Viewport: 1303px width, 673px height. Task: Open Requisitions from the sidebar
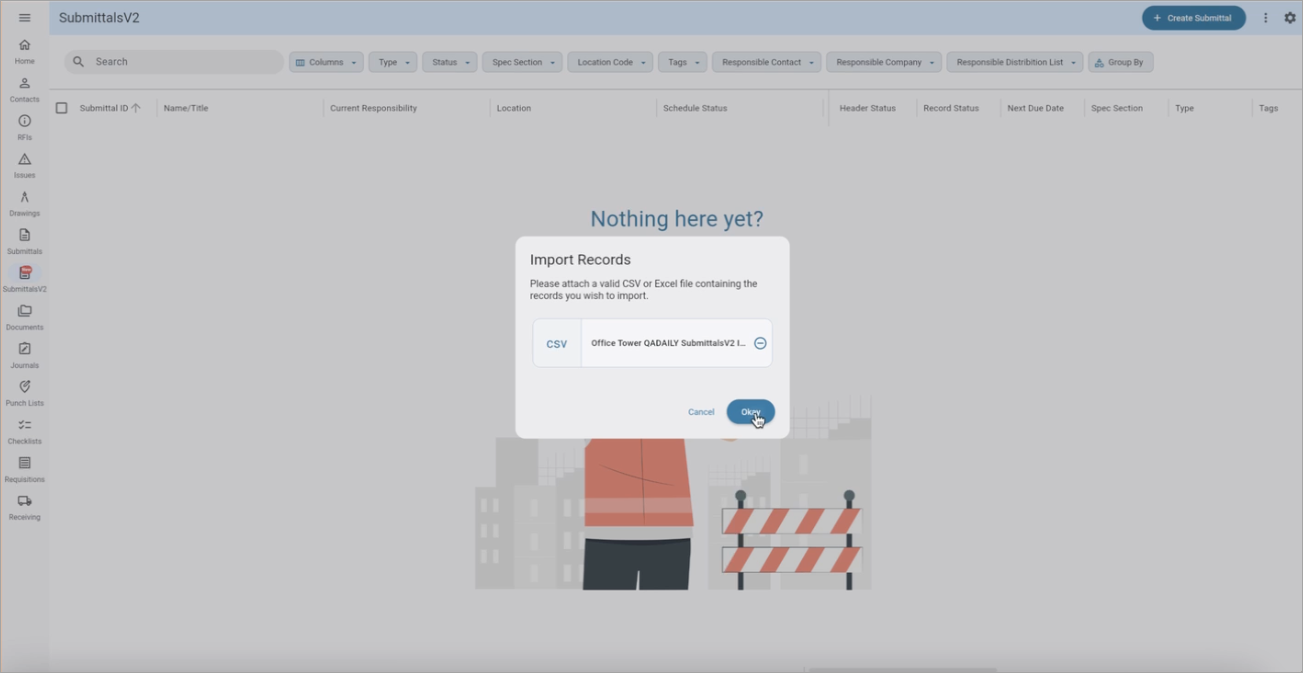25,469
